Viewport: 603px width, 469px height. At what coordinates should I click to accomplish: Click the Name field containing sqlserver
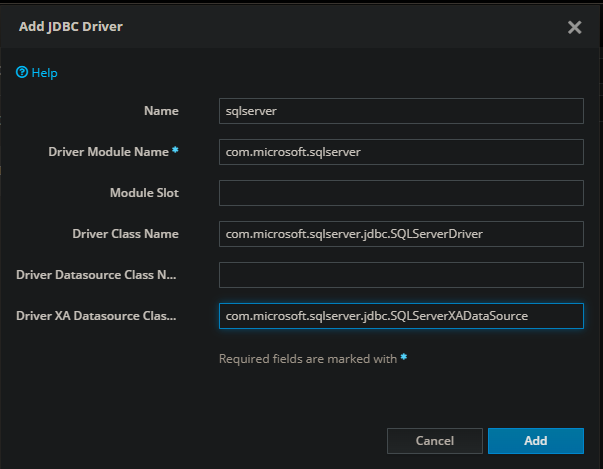coord(400,111)
